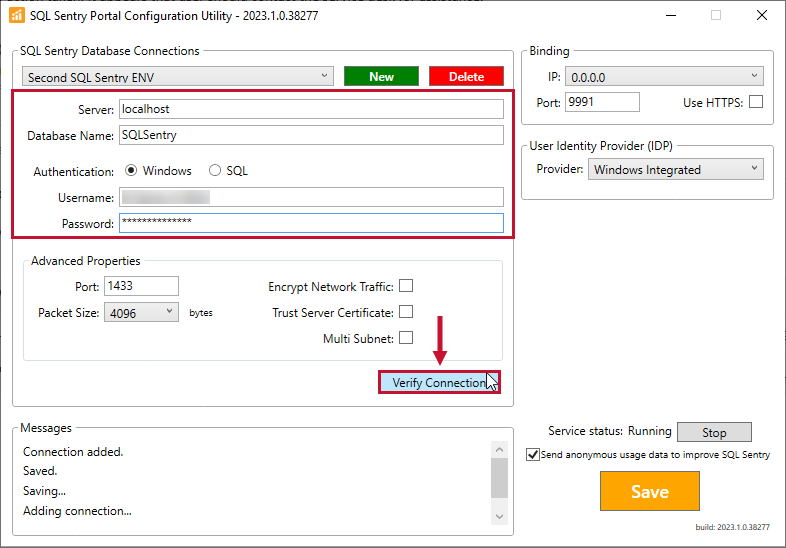
Task: Click the orange Save button
Action: click(650, 491)
